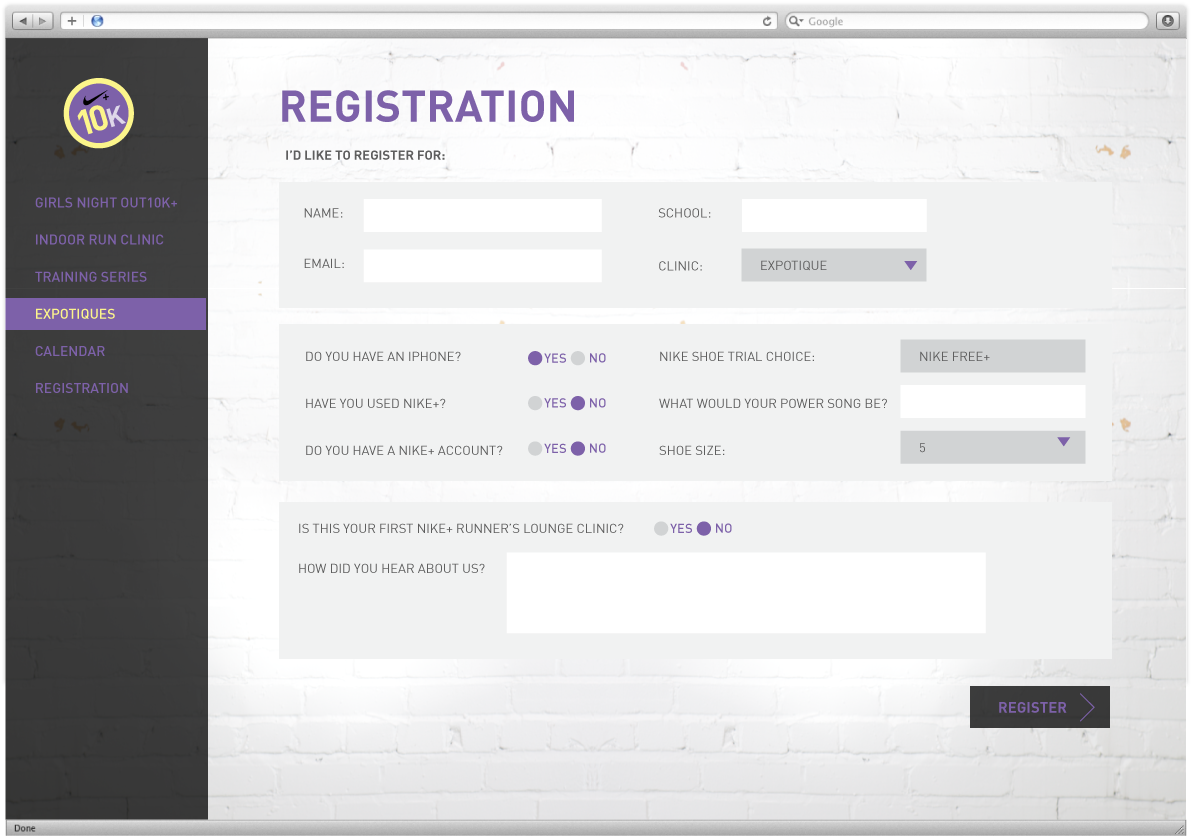Open Indoor Run Clinic menu item
This screenshot has height=836, width=1191.
click(x=100, y=240)
